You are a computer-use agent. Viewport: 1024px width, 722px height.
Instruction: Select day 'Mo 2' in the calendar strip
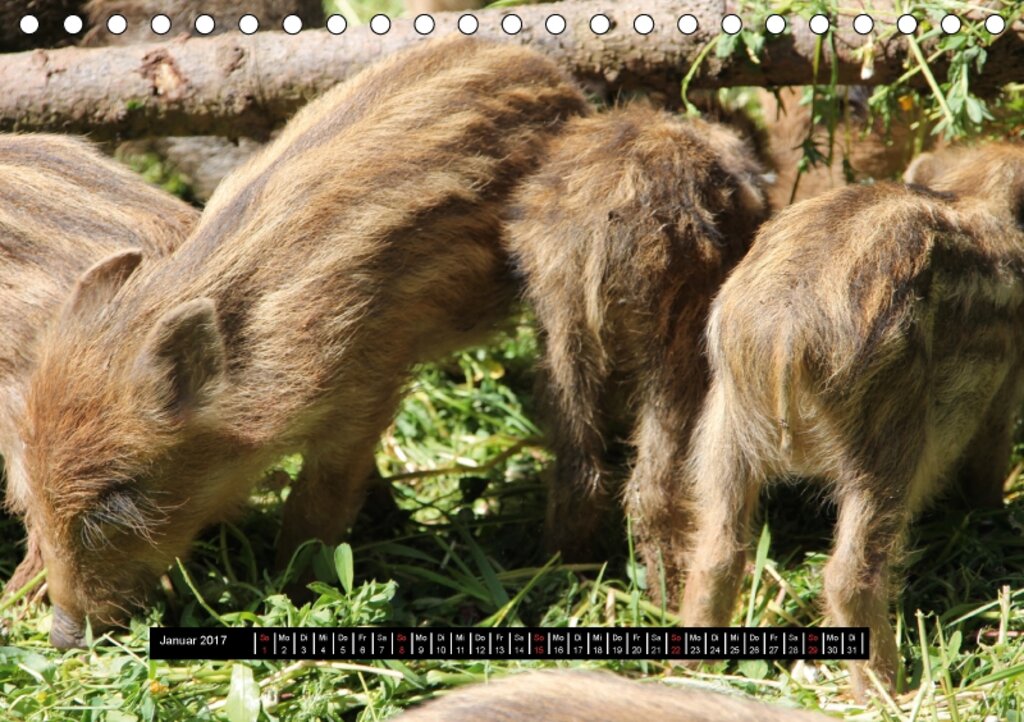click(284, 644)
